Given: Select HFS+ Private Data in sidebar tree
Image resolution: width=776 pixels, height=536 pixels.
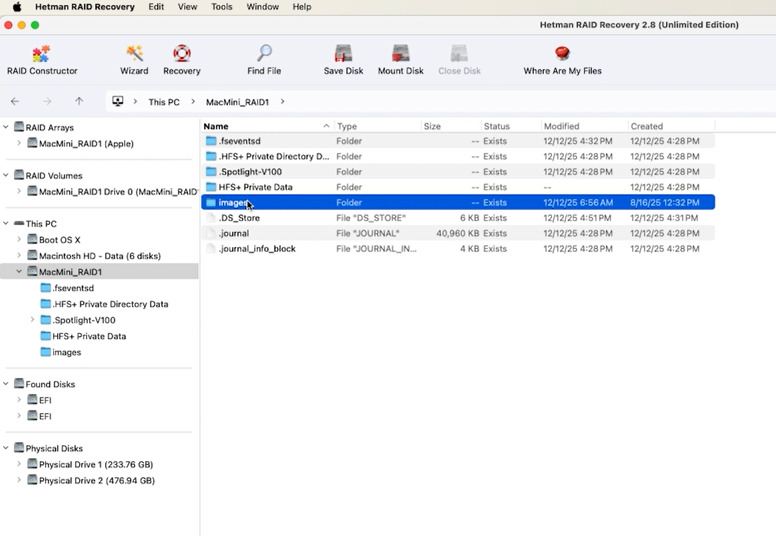Looking at the screenshot, I should click(x=83, y=336).
